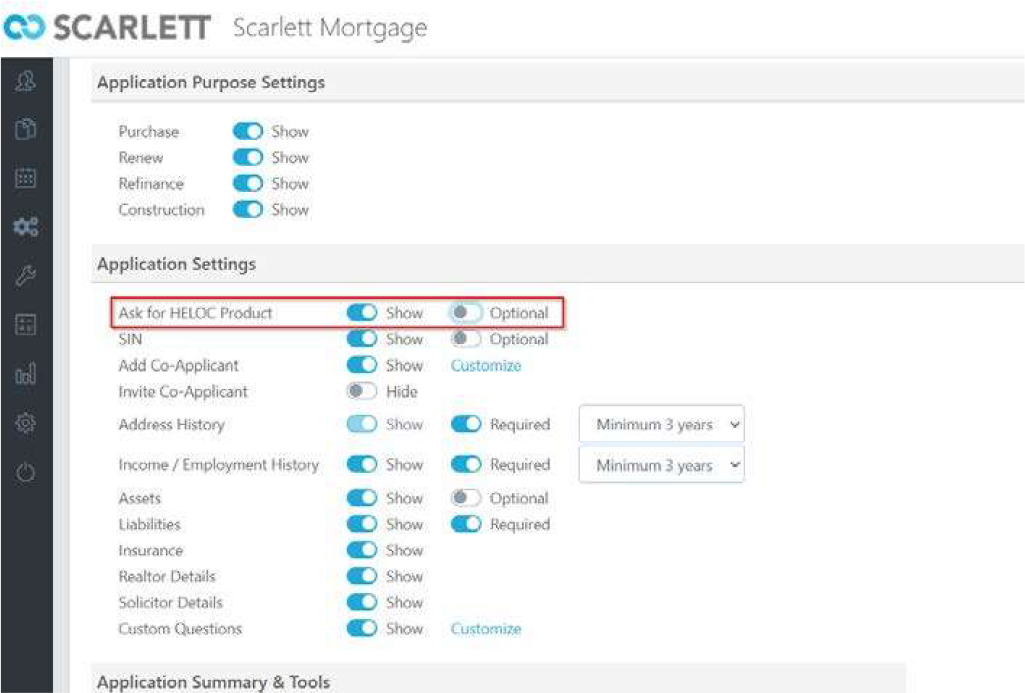This screenshot has height=693, width=1025.
Task: Click Customize link for Add Co-Applicant
Action: [x=486, y=365]
